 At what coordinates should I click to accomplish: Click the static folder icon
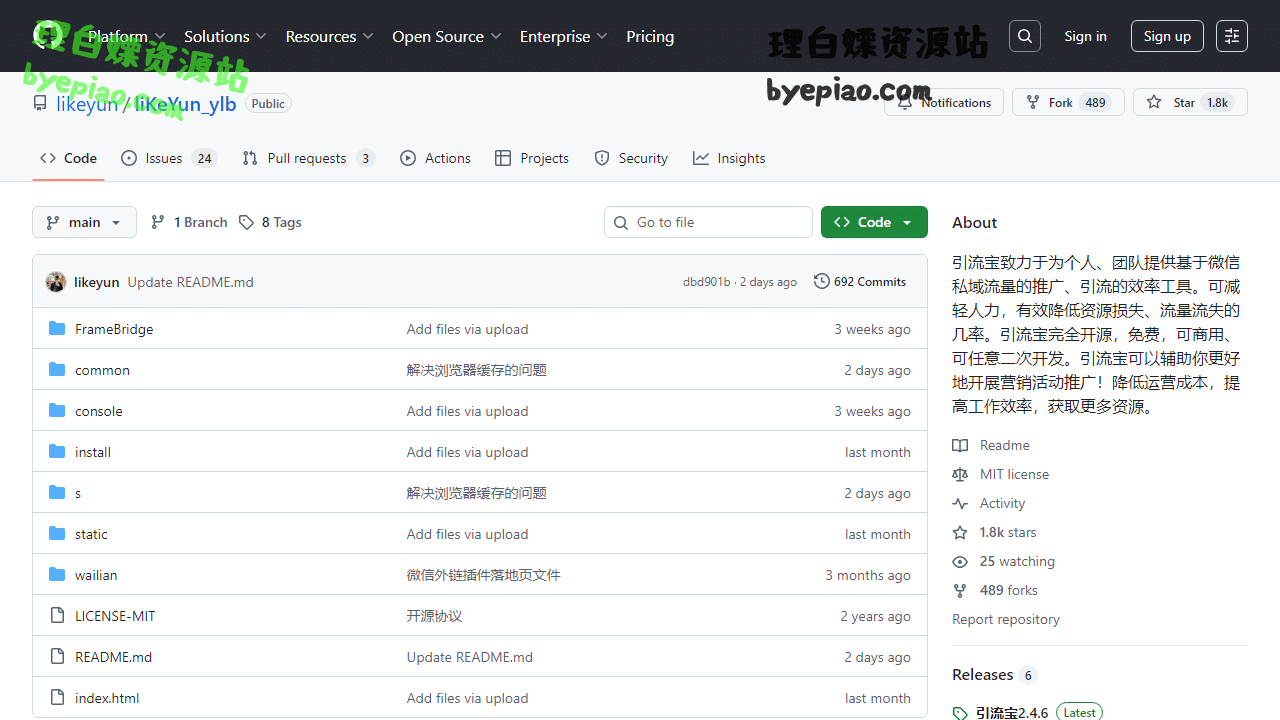coord(57,534)
